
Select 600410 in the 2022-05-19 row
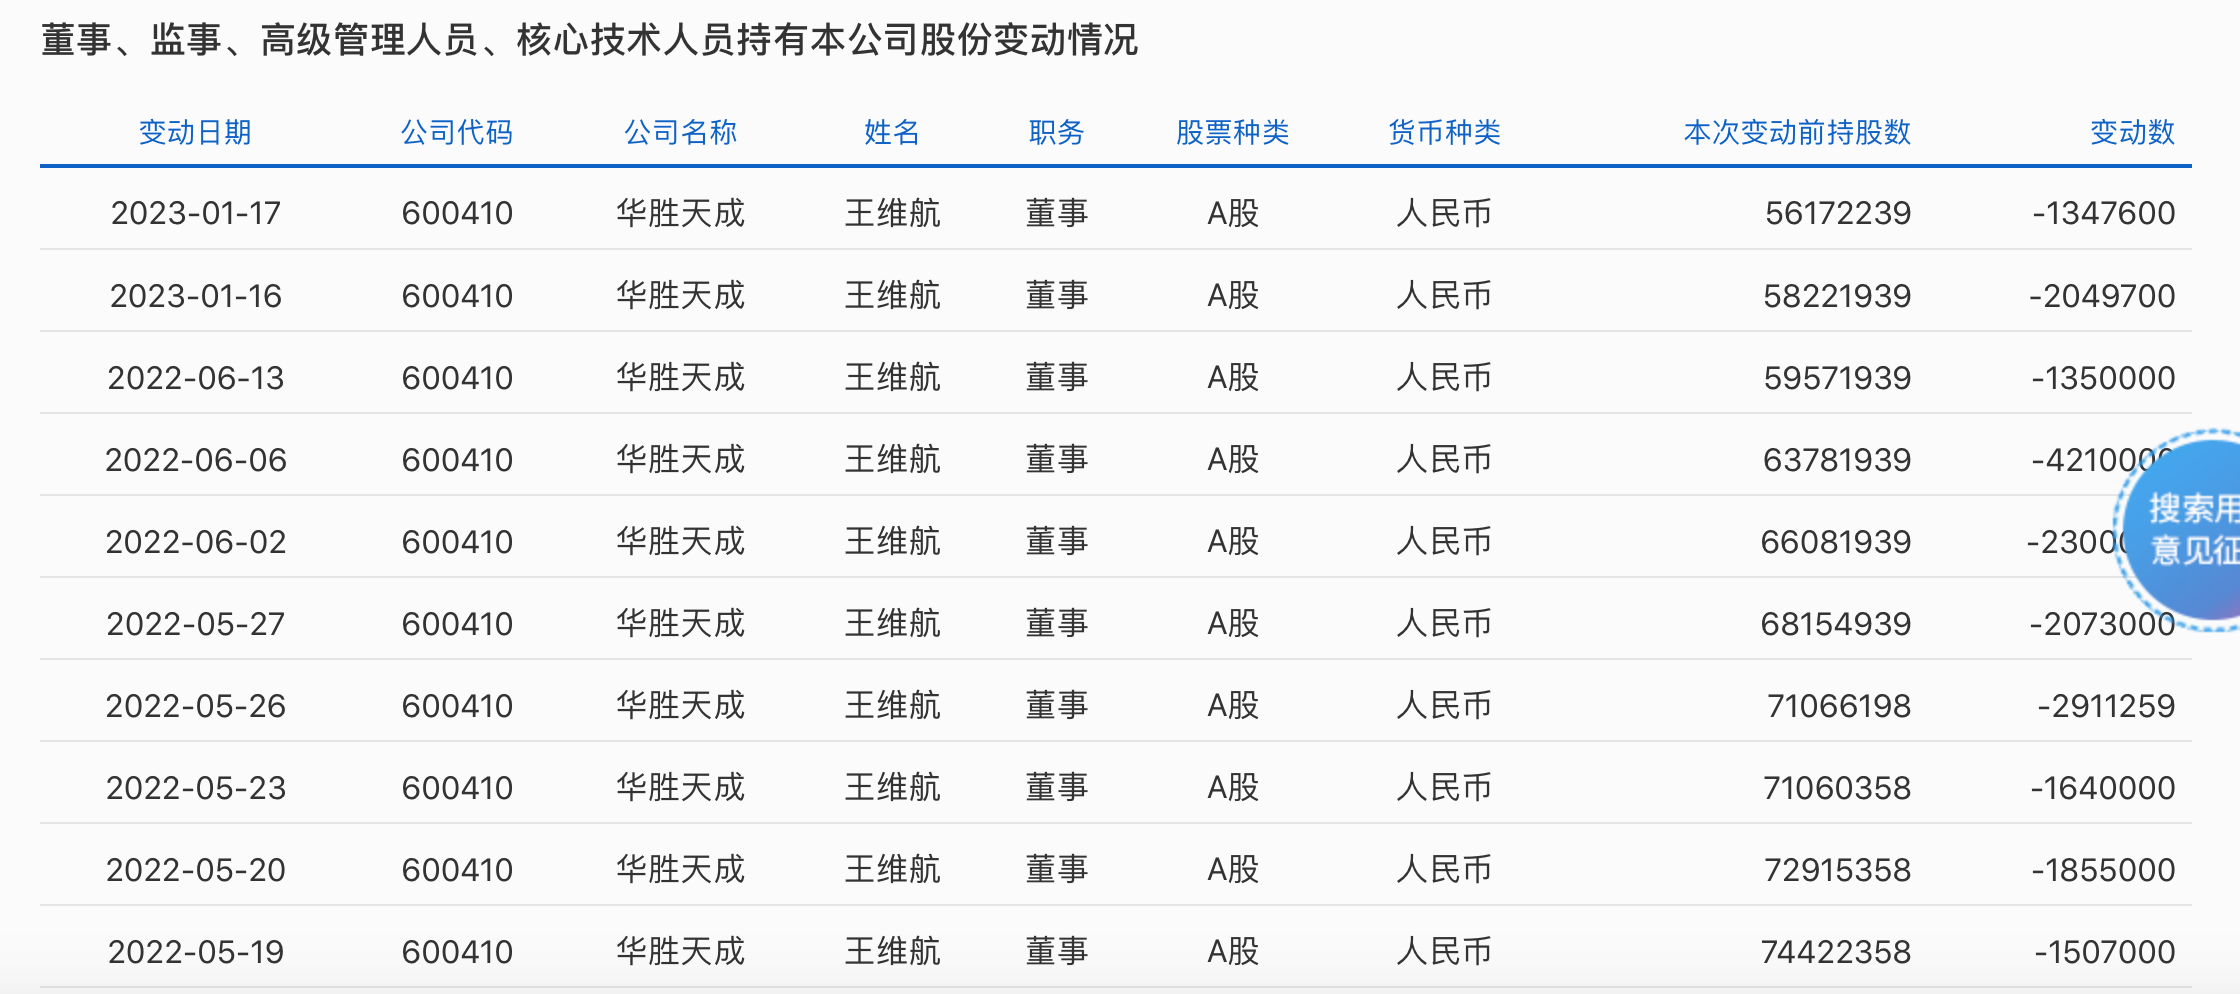(x=457, y=952)
